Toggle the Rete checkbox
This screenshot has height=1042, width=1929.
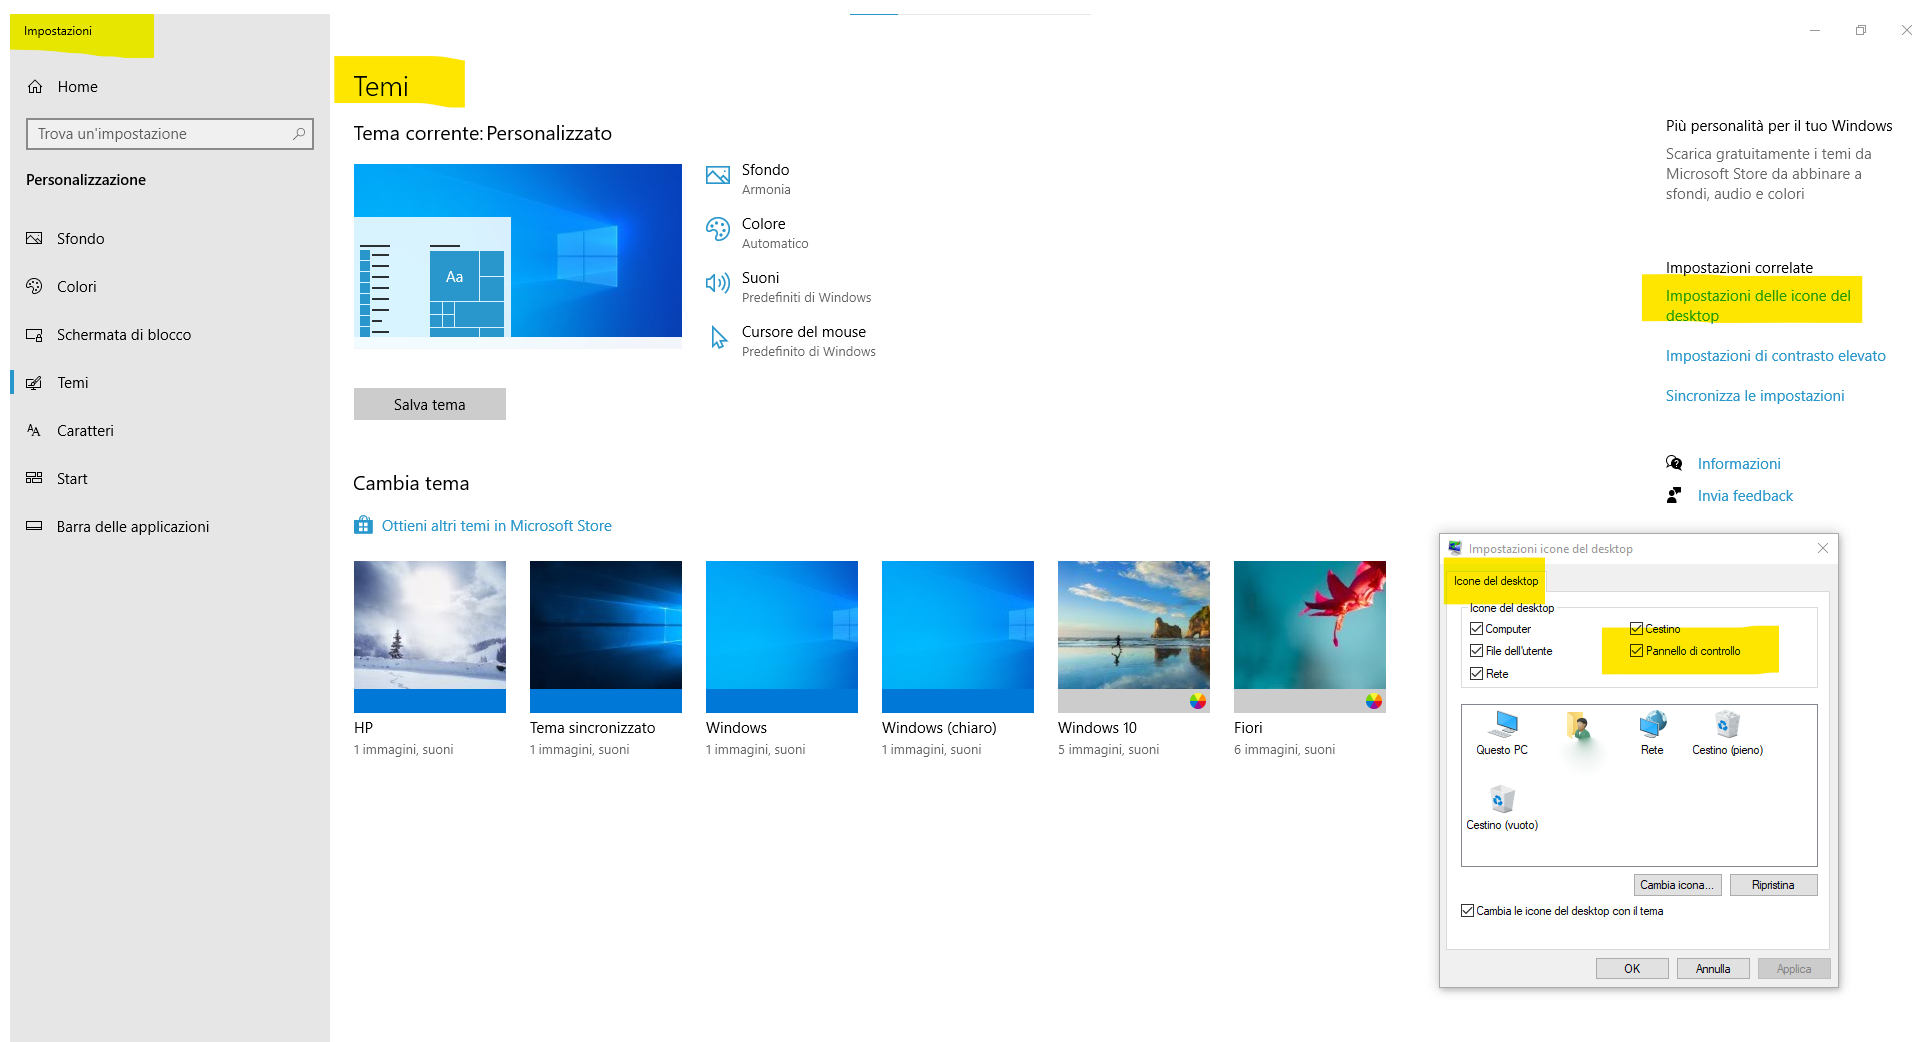[x=1476, y=674]
